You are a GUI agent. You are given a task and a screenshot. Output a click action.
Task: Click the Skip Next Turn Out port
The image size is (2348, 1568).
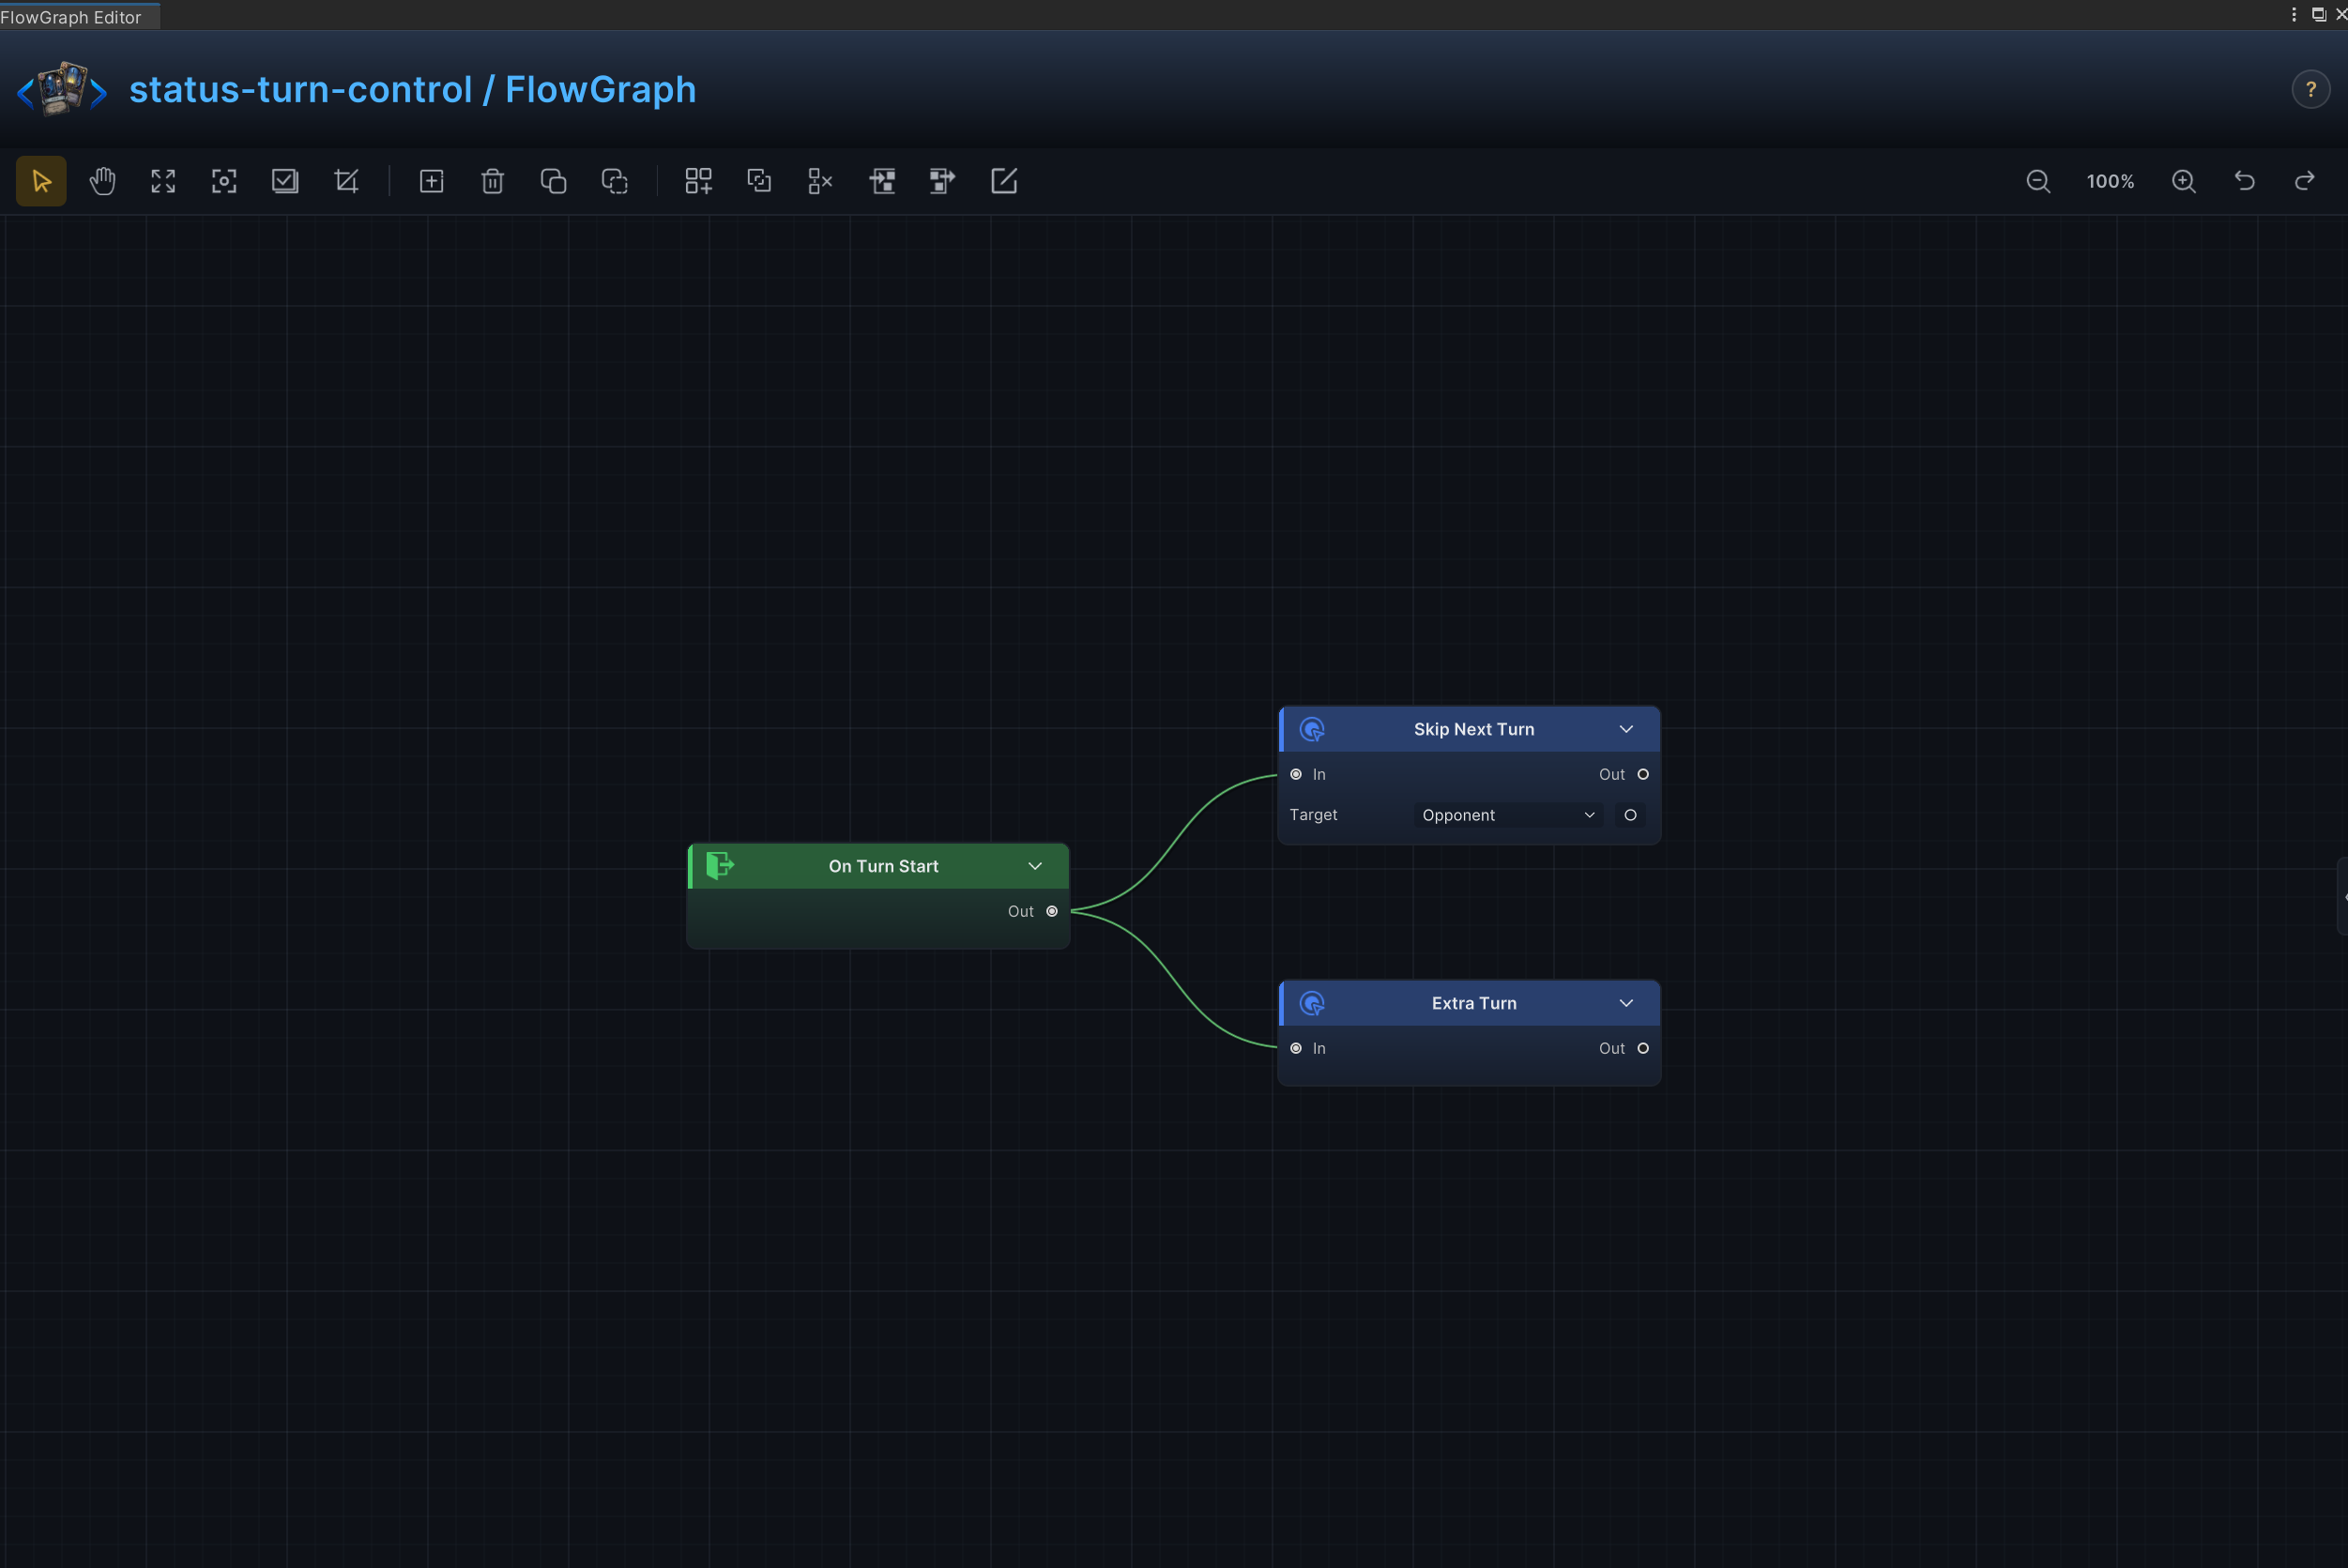point(1643,774)
